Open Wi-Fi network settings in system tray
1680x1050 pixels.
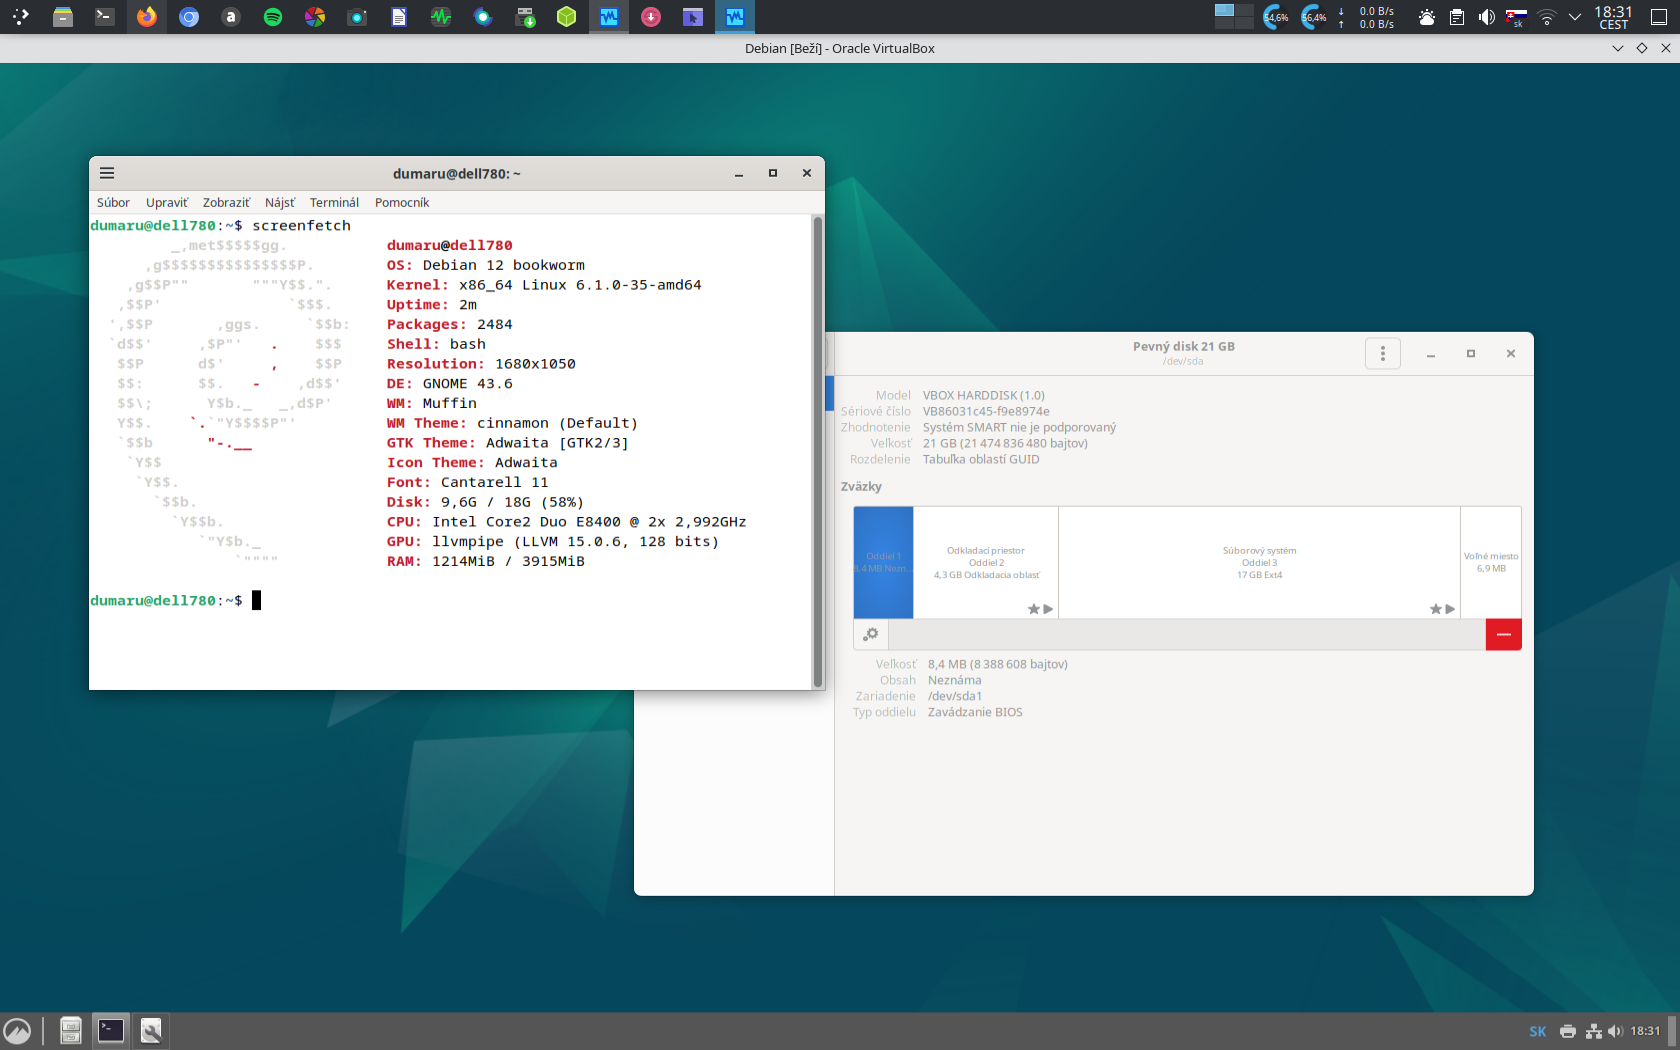[1547, 17]
